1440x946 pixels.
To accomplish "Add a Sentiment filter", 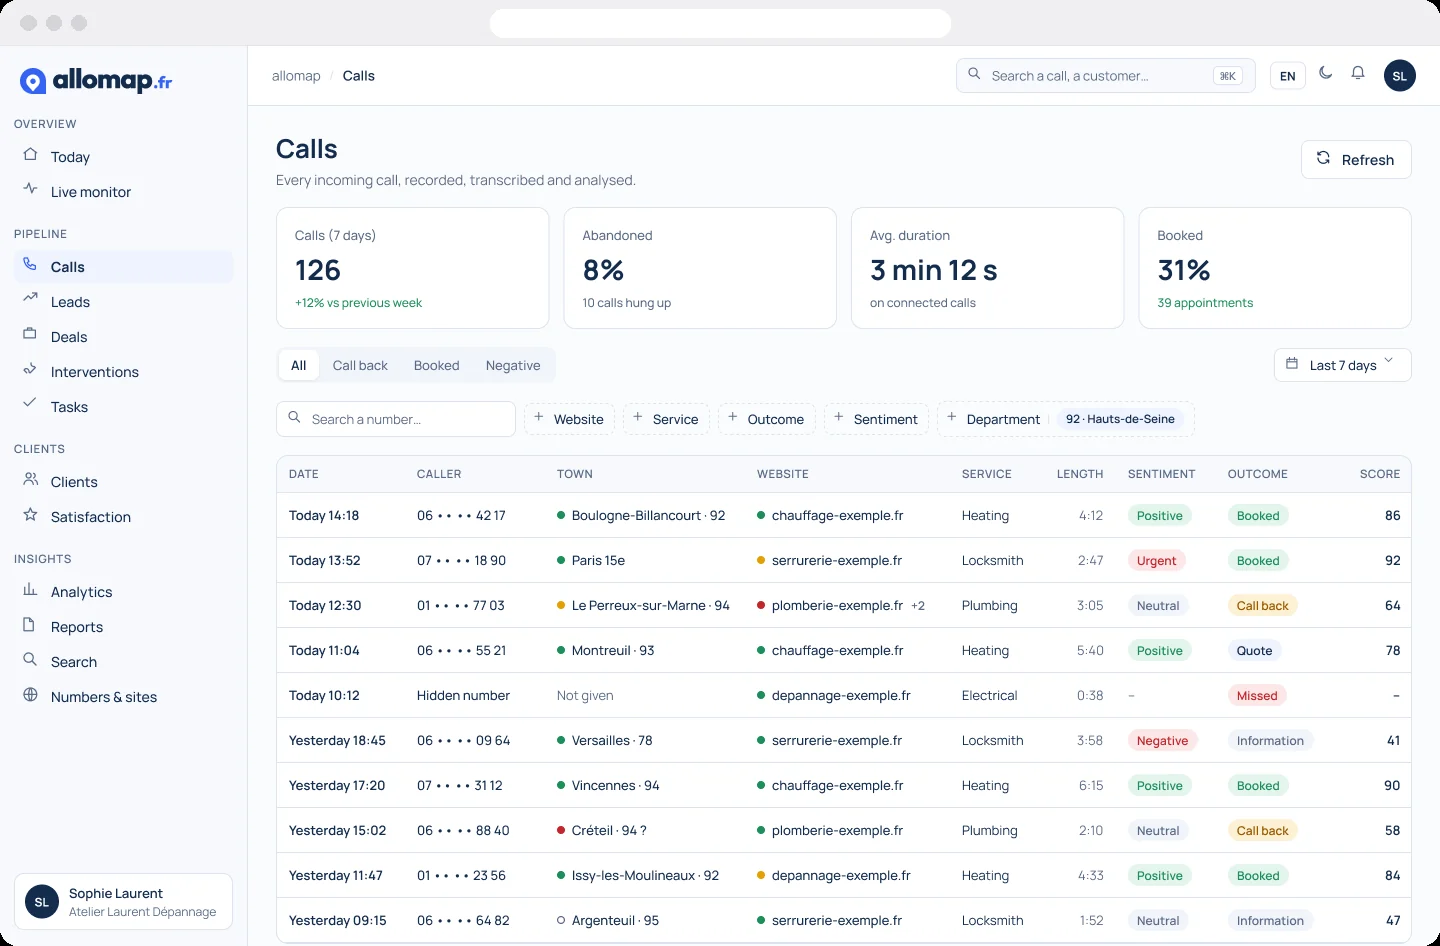I will click(x=876, y=419).
